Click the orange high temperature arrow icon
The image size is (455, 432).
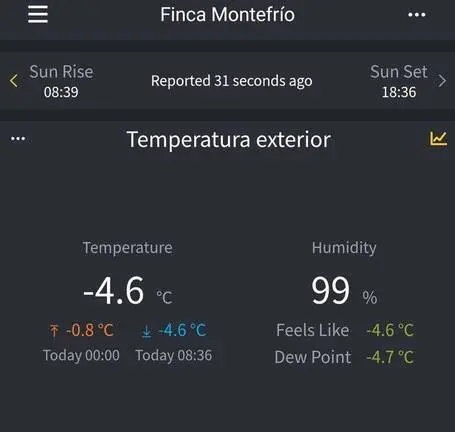54,331
